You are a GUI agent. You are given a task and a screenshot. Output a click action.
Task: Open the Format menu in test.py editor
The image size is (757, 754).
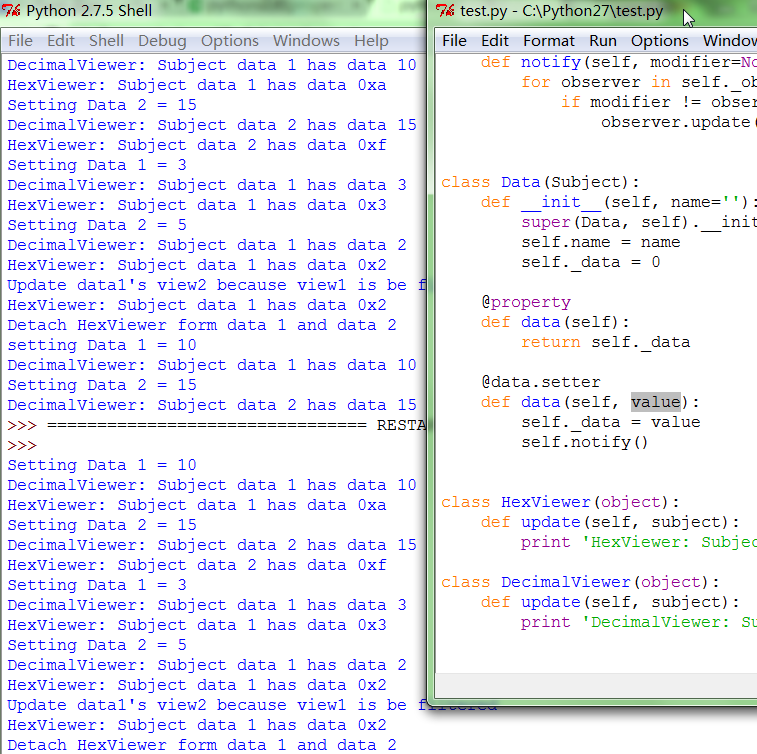(x=549, y=41)
